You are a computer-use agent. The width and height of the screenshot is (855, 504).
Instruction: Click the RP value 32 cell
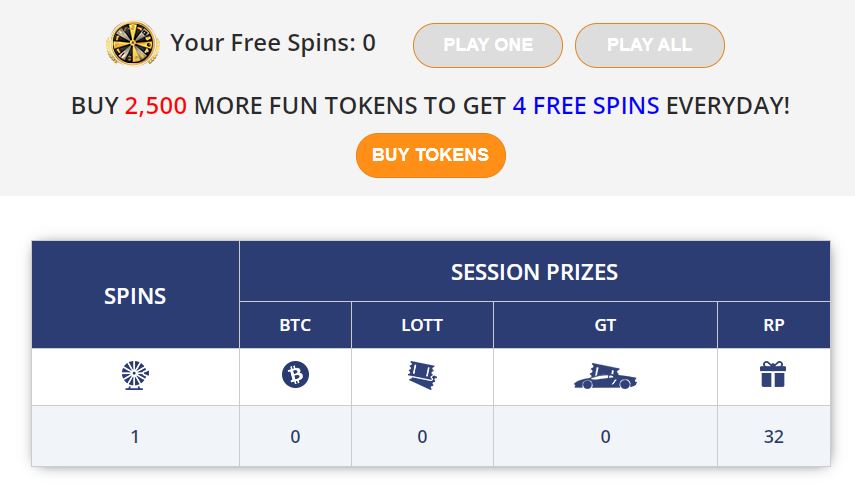774,436
